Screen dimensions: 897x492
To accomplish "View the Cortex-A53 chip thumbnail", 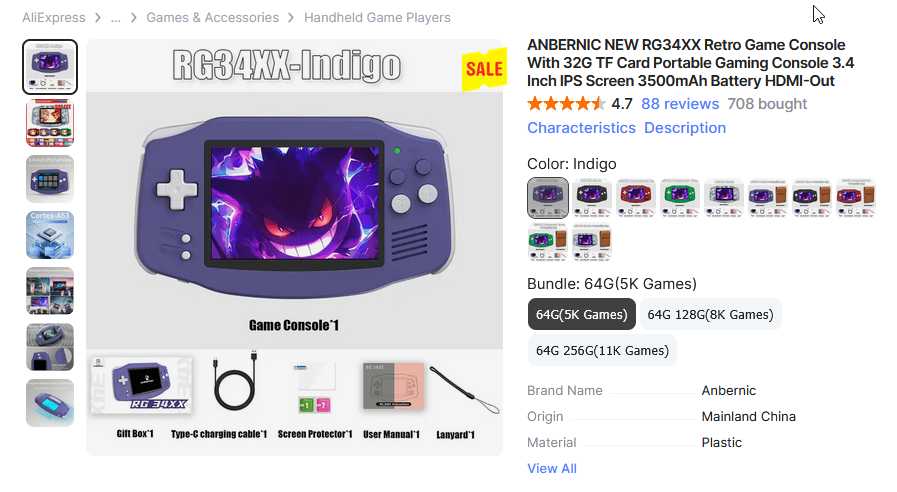I will coord(50,235).
